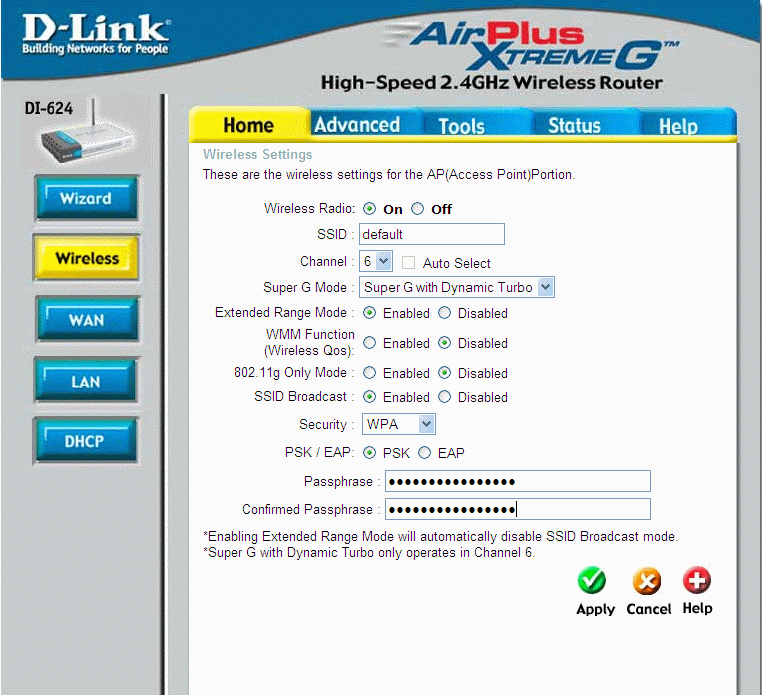Open the Channel dropdown
Image resolution: width=762 pixels, height=695 pixels.
pos(376,261)
